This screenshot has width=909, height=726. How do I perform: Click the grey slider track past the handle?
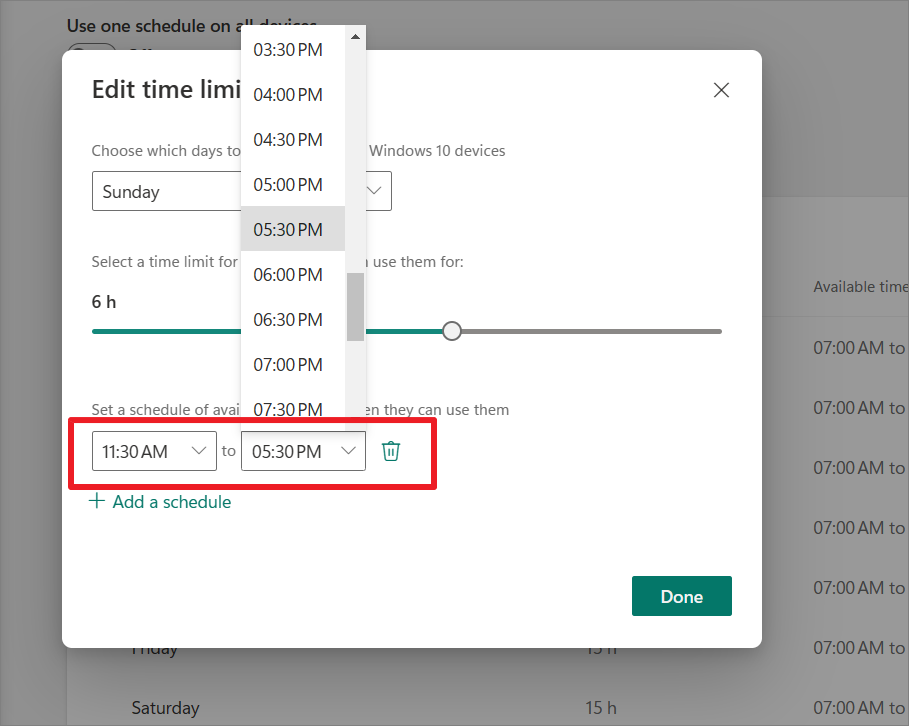(591, 332)
